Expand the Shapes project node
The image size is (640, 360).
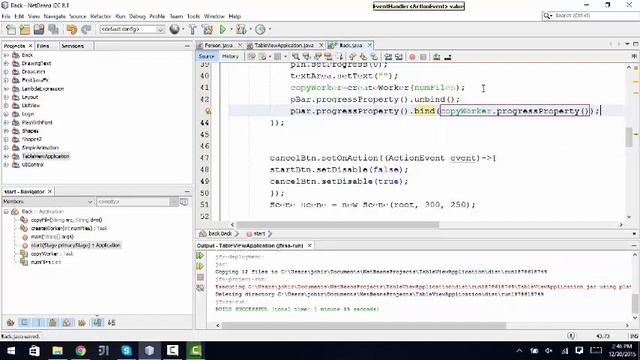point(6,131)
